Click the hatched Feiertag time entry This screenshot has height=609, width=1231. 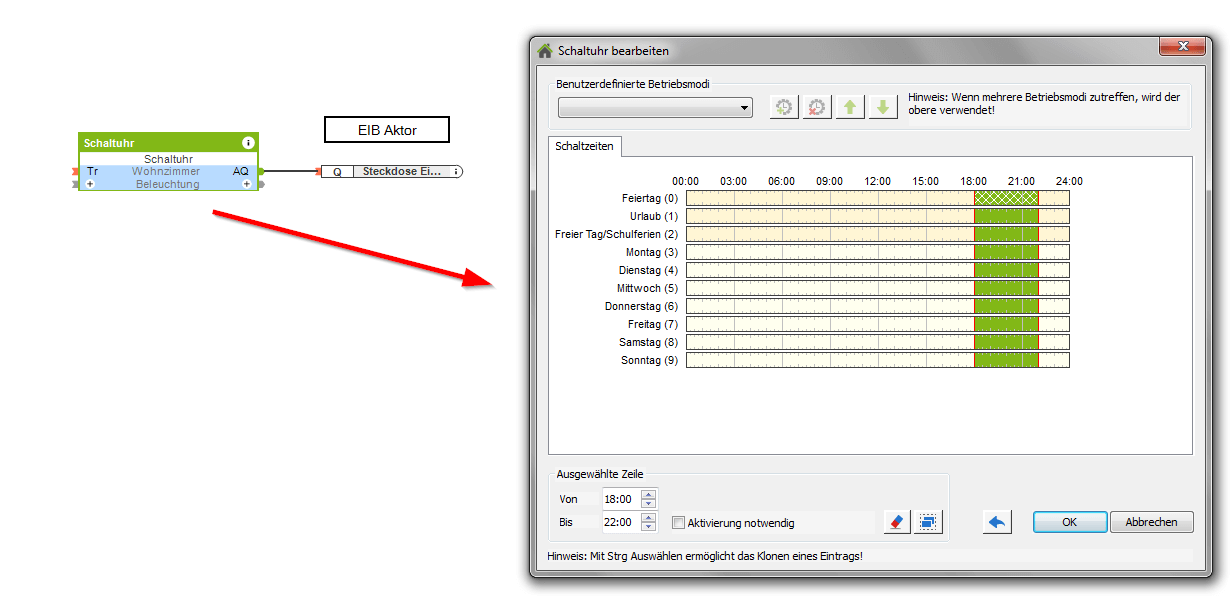click(x=1006, y=198)
